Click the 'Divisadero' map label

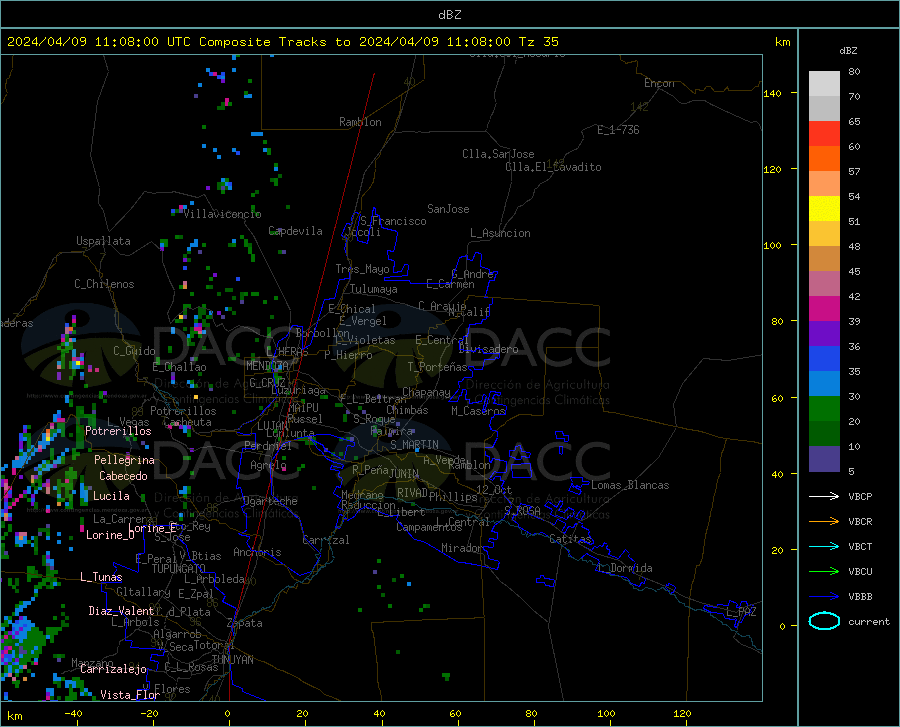[488, 349]
